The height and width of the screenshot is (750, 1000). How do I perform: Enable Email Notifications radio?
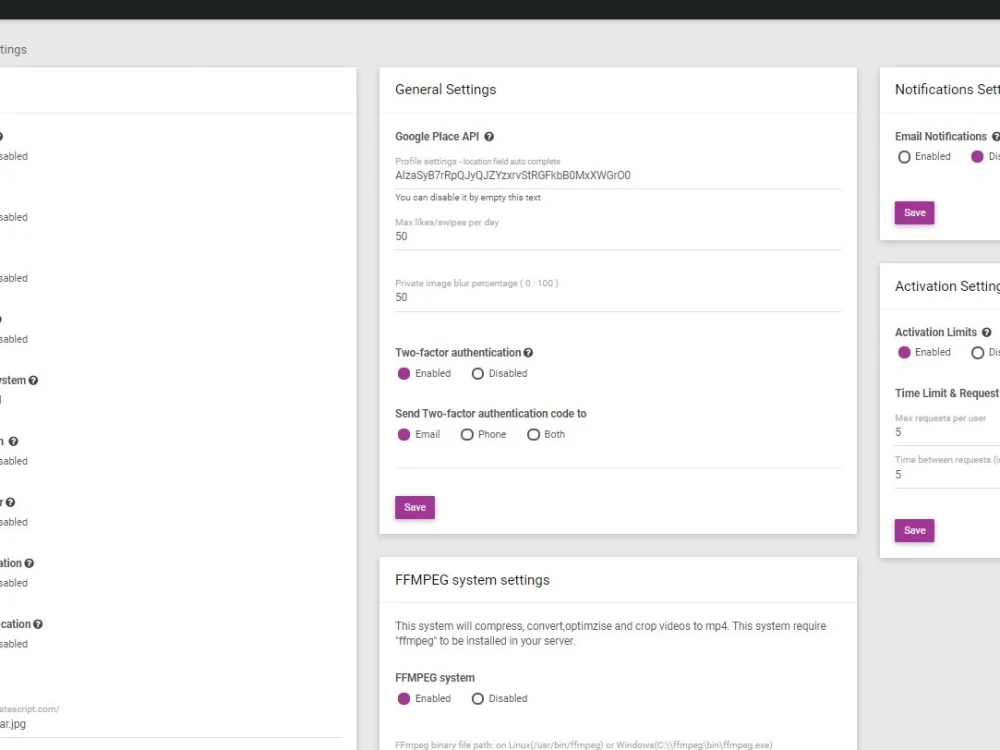[904, 157]
